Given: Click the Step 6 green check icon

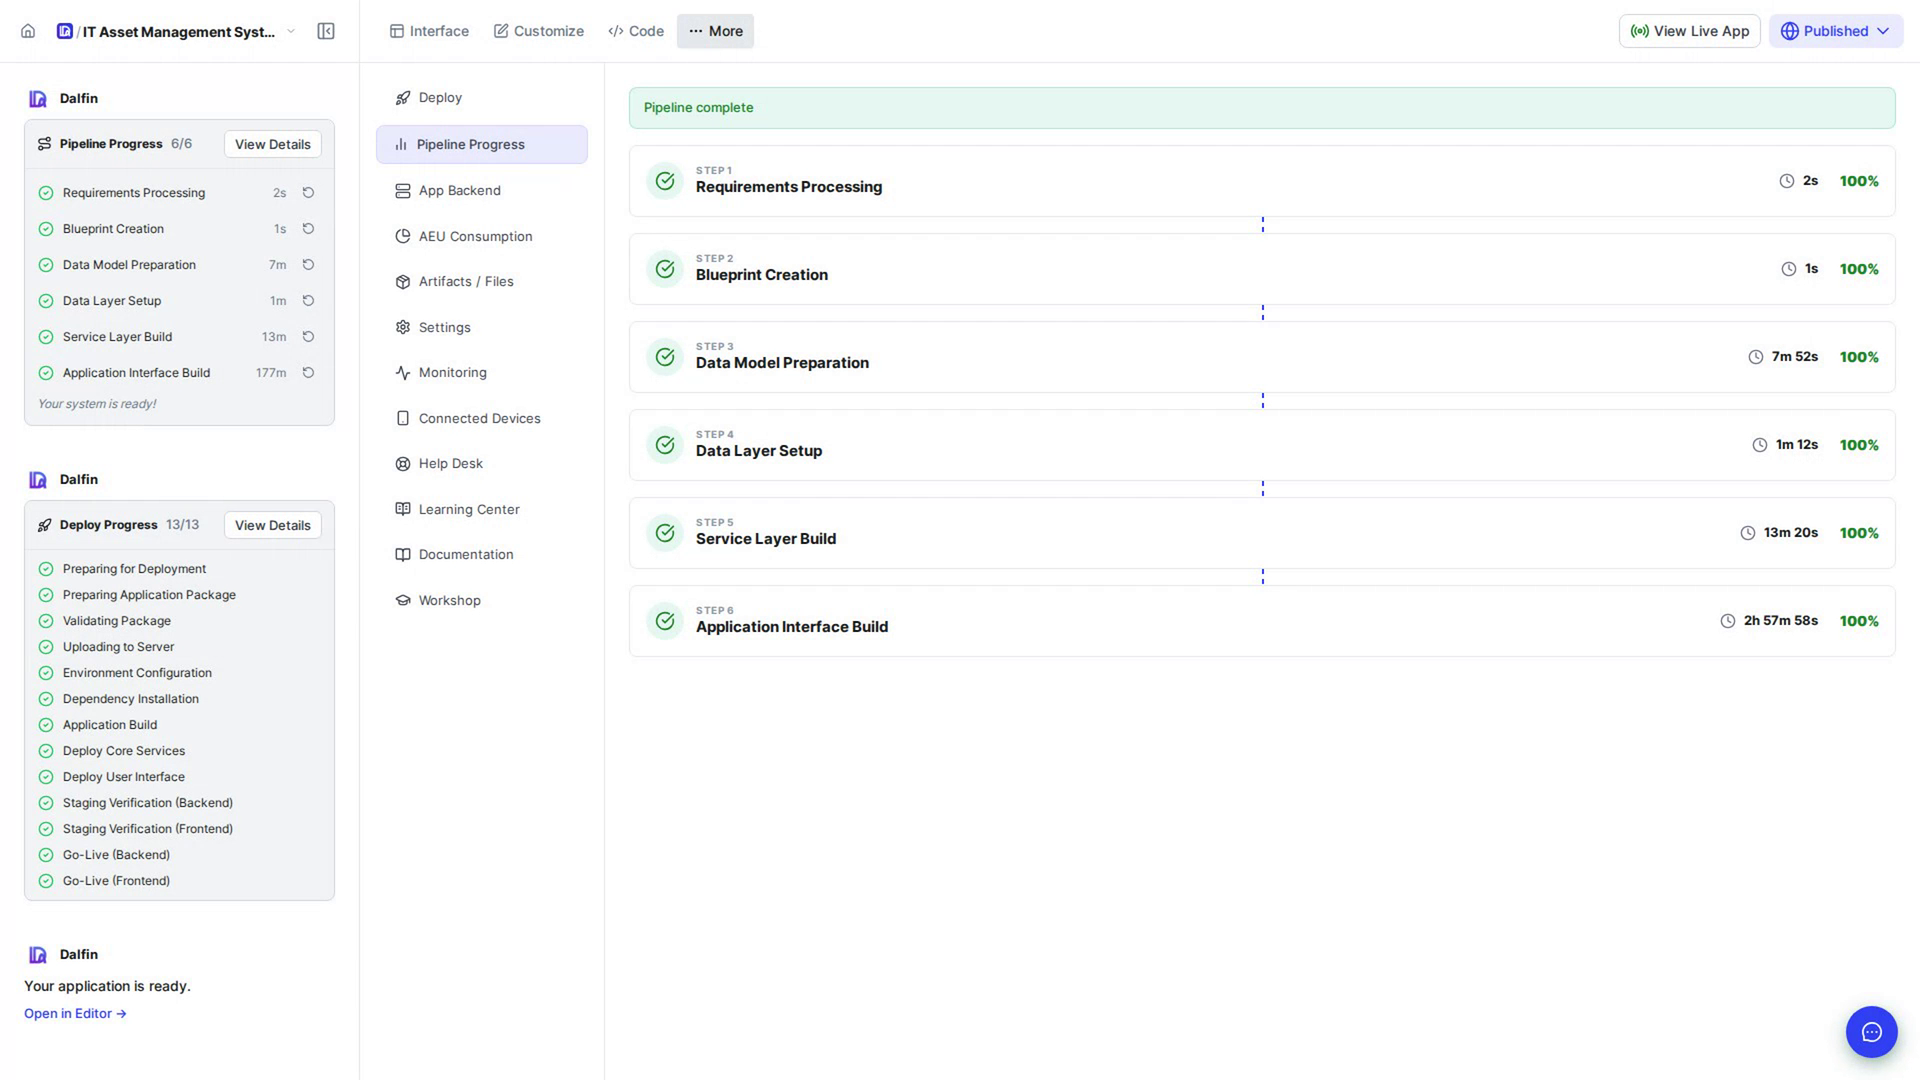Looking at the screenshot, I should pos(665,621).
